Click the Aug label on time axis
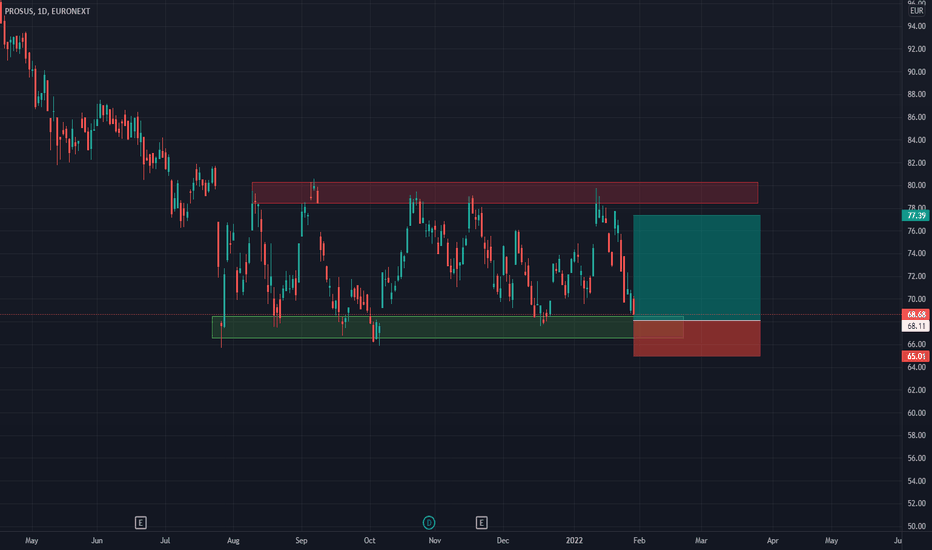 click(x=233, y=540)
